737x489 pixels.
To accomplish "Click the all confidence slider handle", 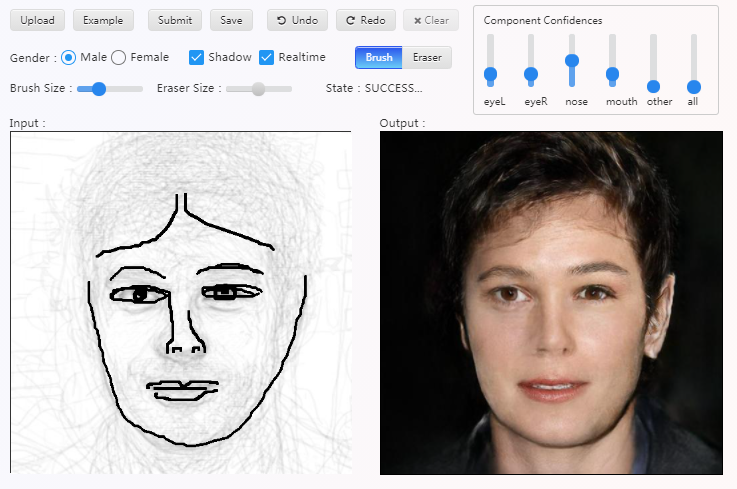I will click(x=694, y=87).
